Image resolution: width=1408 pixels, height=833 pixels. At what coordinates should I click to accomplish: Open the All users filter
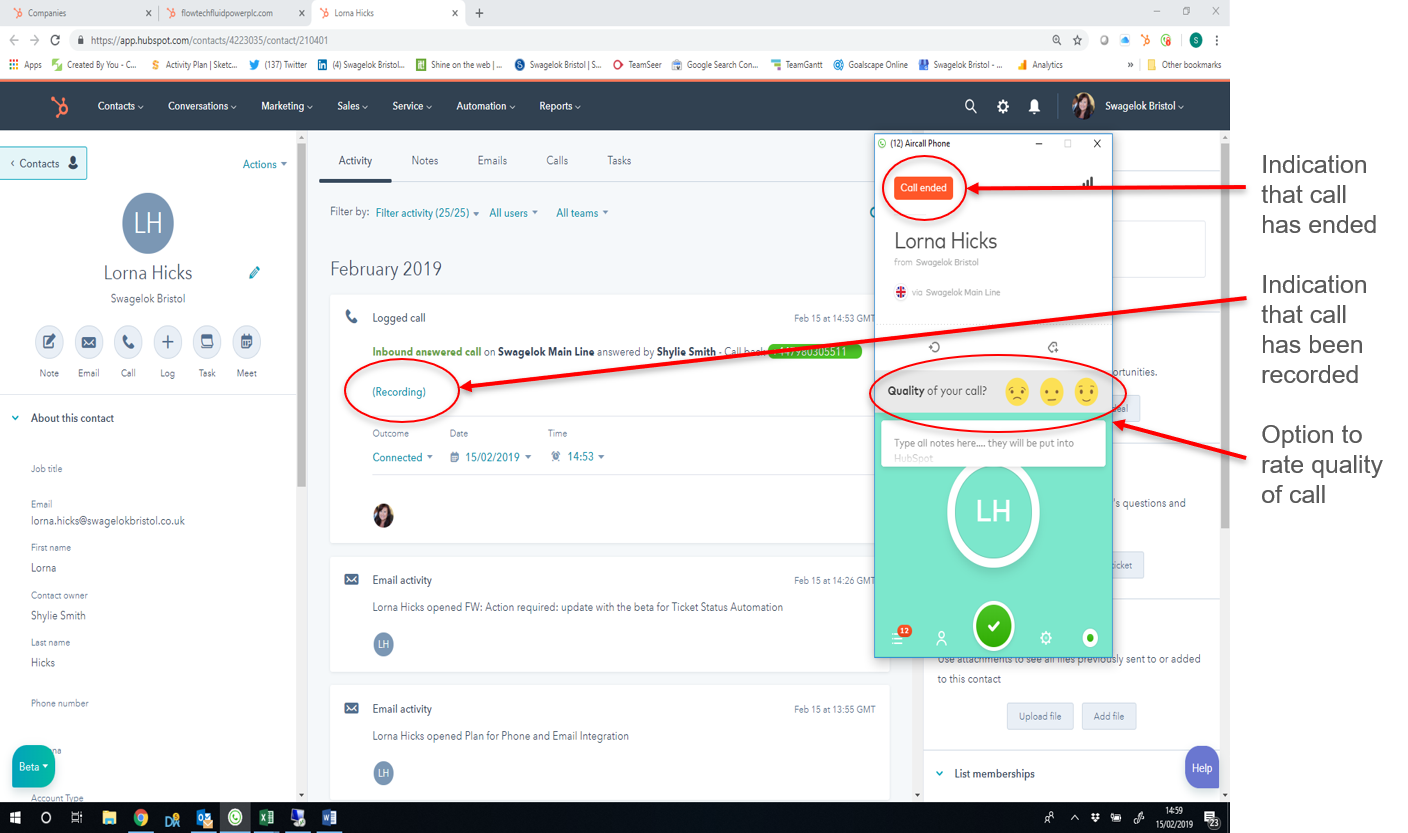pos(514,213)
